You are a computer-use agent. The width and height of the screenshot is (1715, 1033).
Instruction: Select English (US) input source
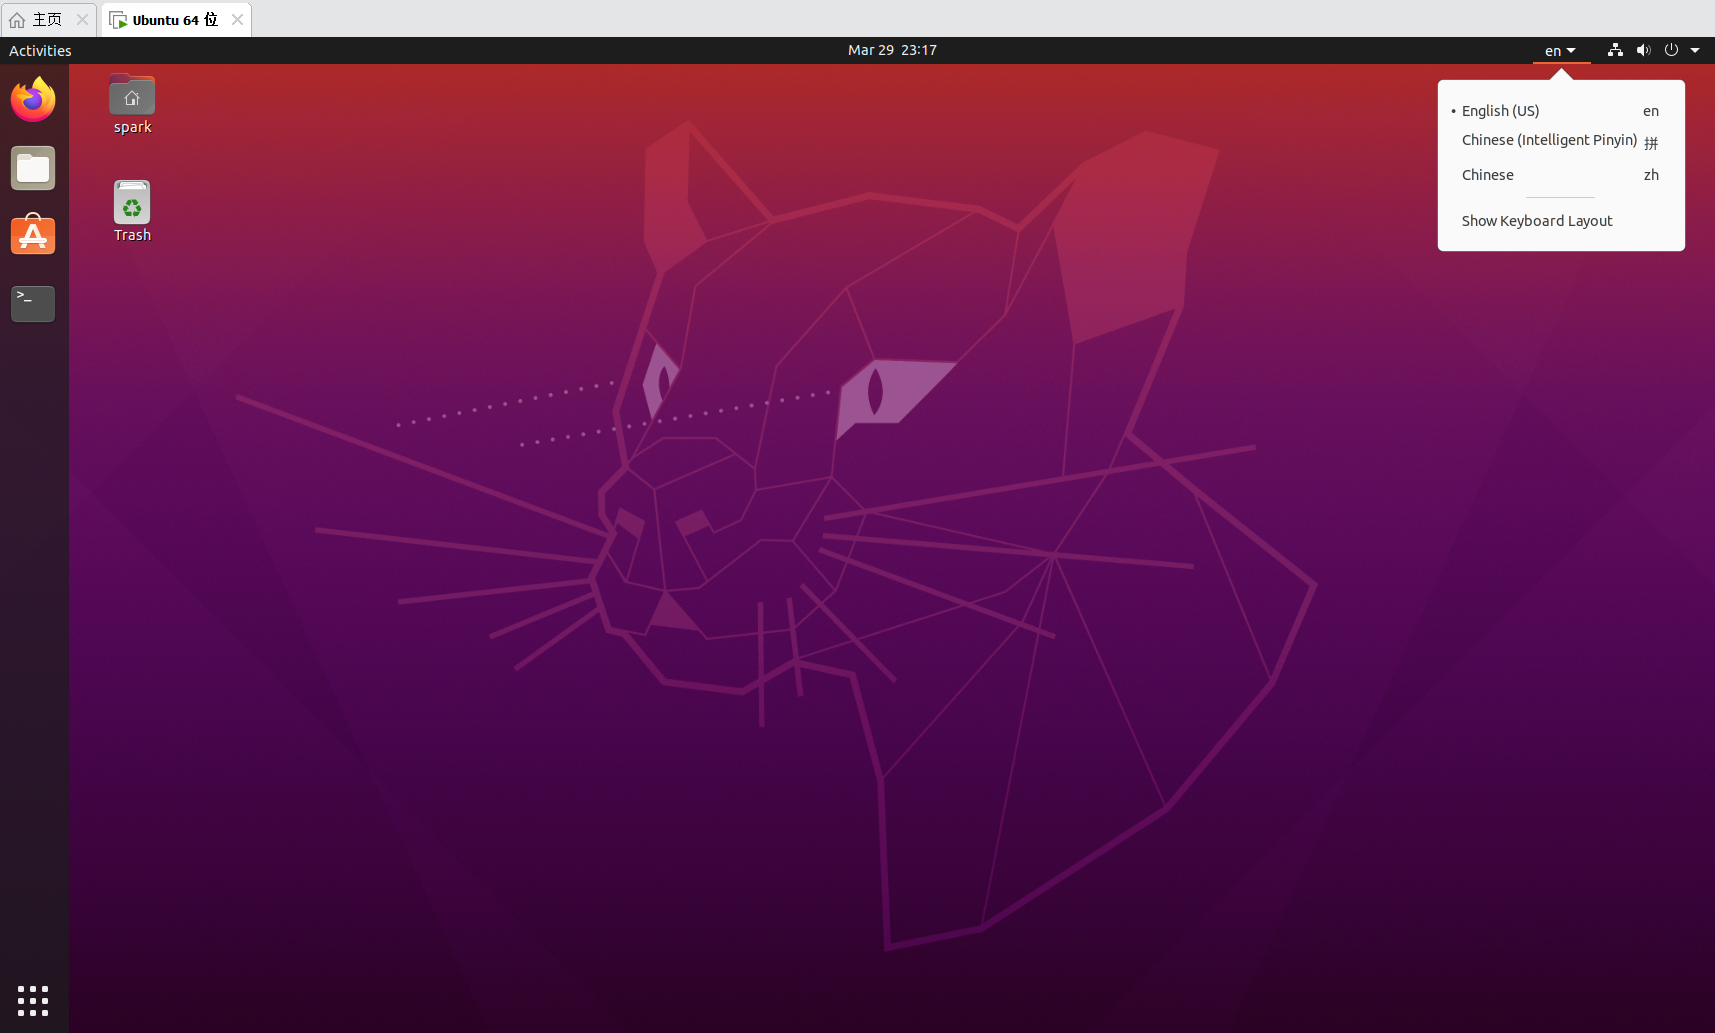1561,111
